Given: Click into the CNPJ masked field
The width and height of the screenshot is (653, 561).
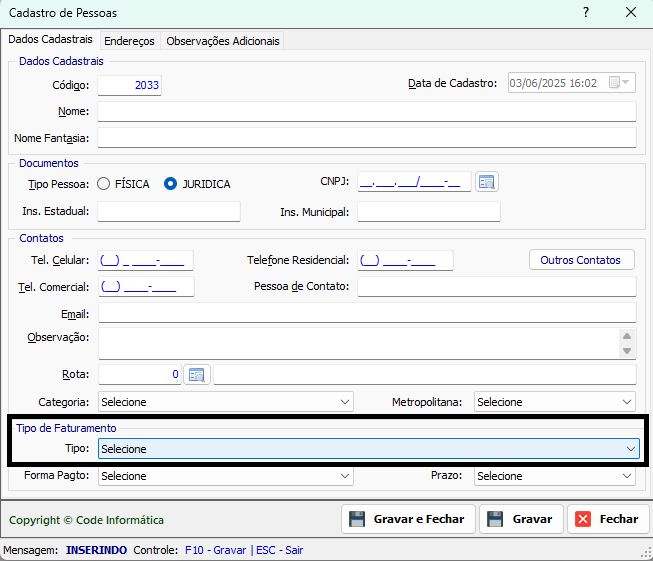Looking at the screenshot, I should tap(414, 182).
